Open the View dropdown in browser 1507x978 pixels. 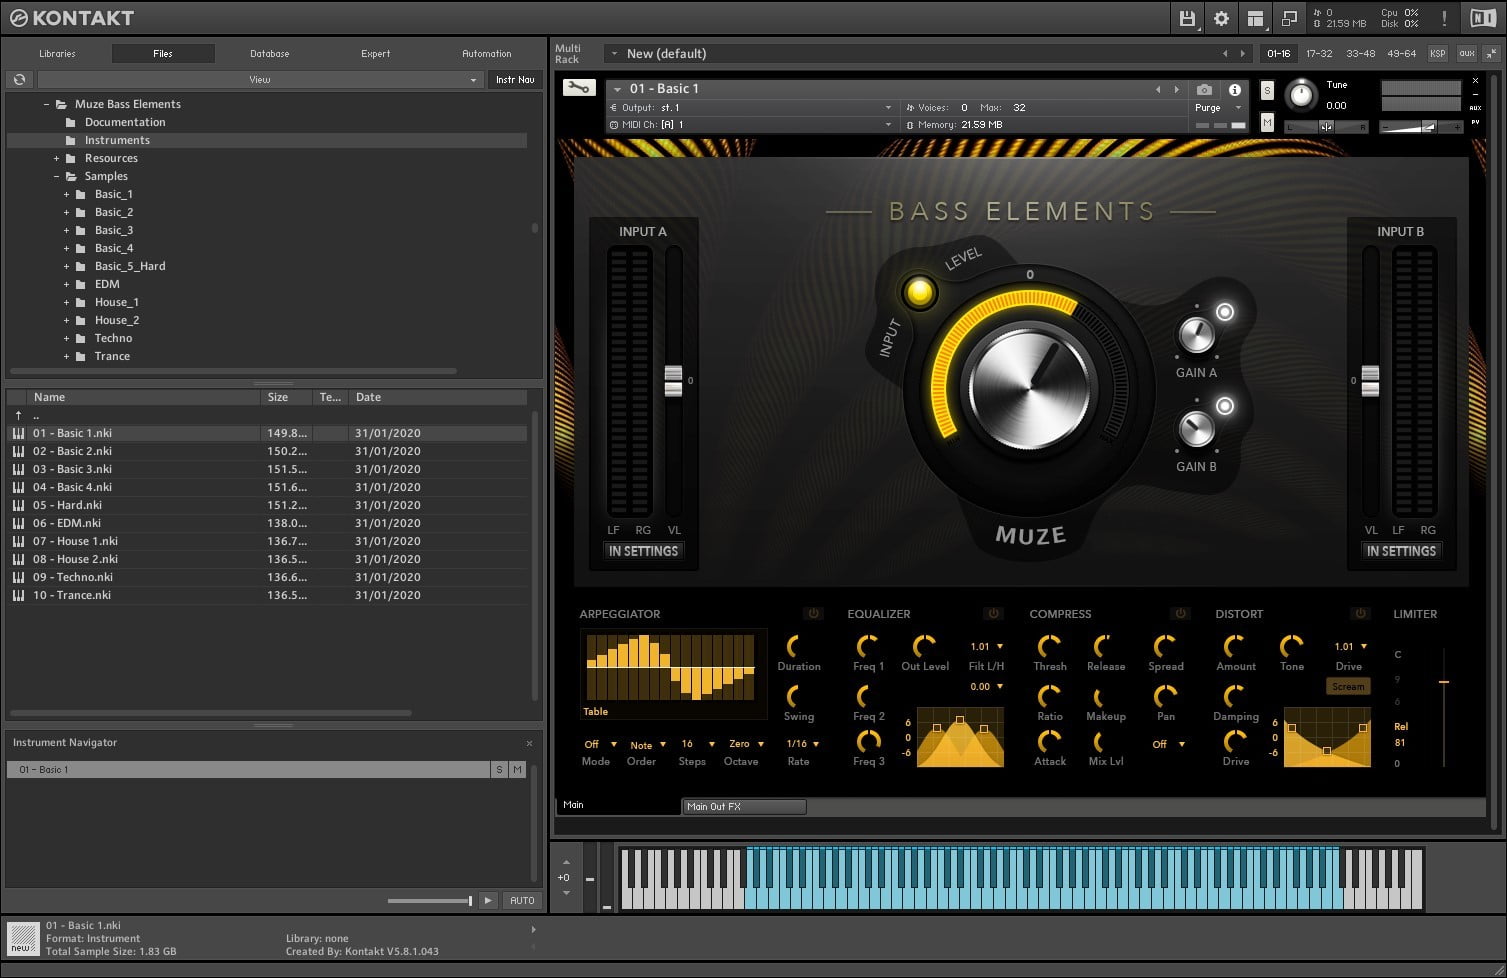260,79
